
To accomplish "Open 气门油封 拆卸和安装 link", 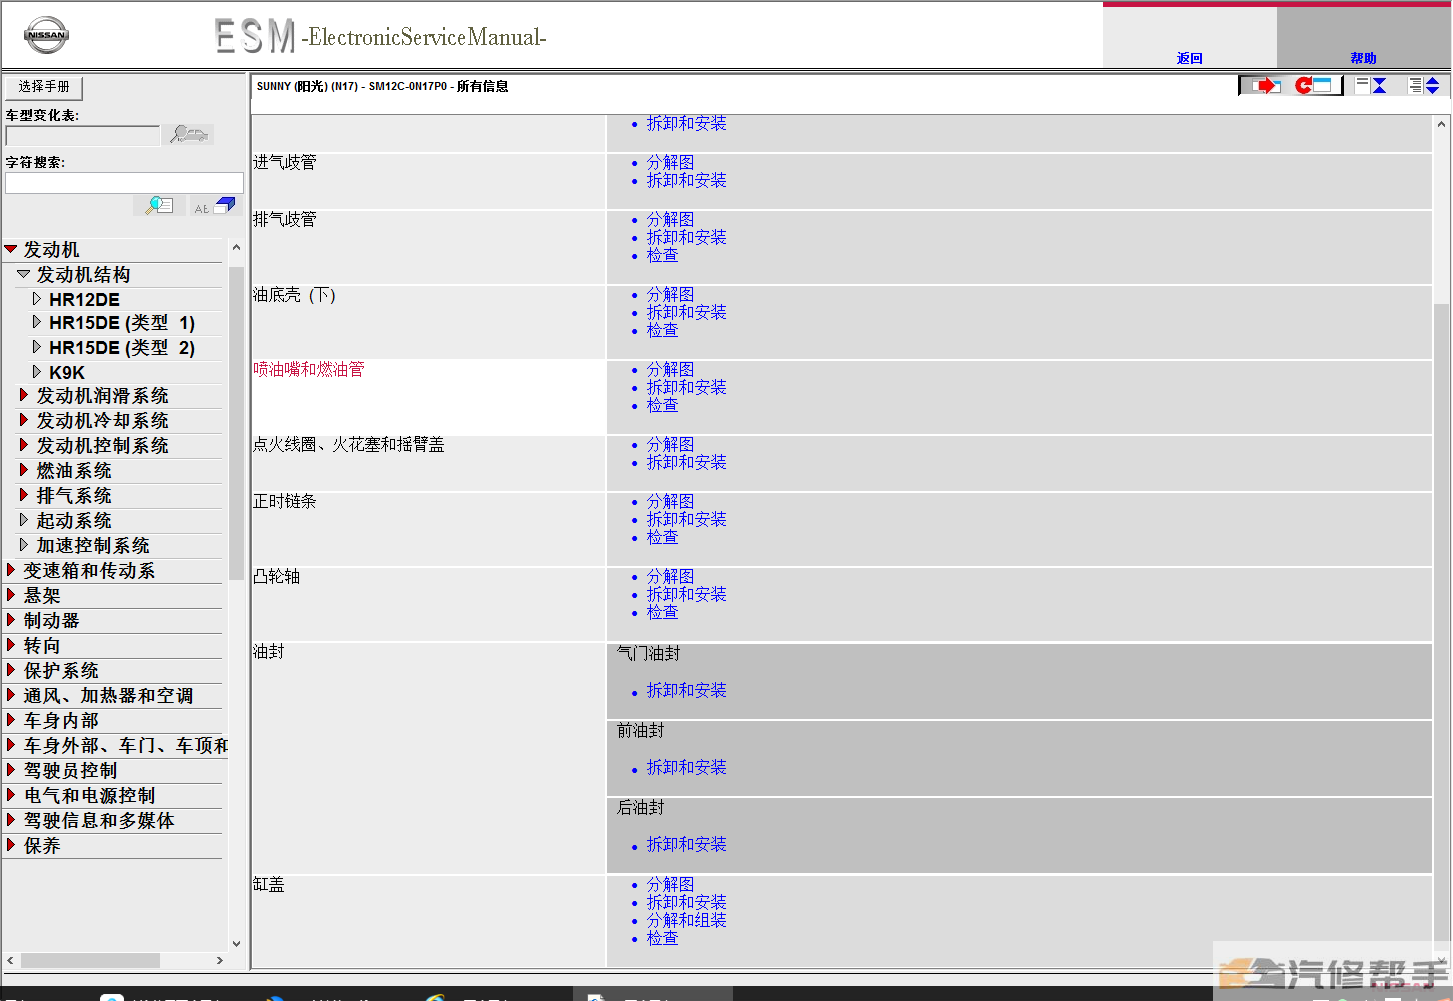I will [686, 690].
